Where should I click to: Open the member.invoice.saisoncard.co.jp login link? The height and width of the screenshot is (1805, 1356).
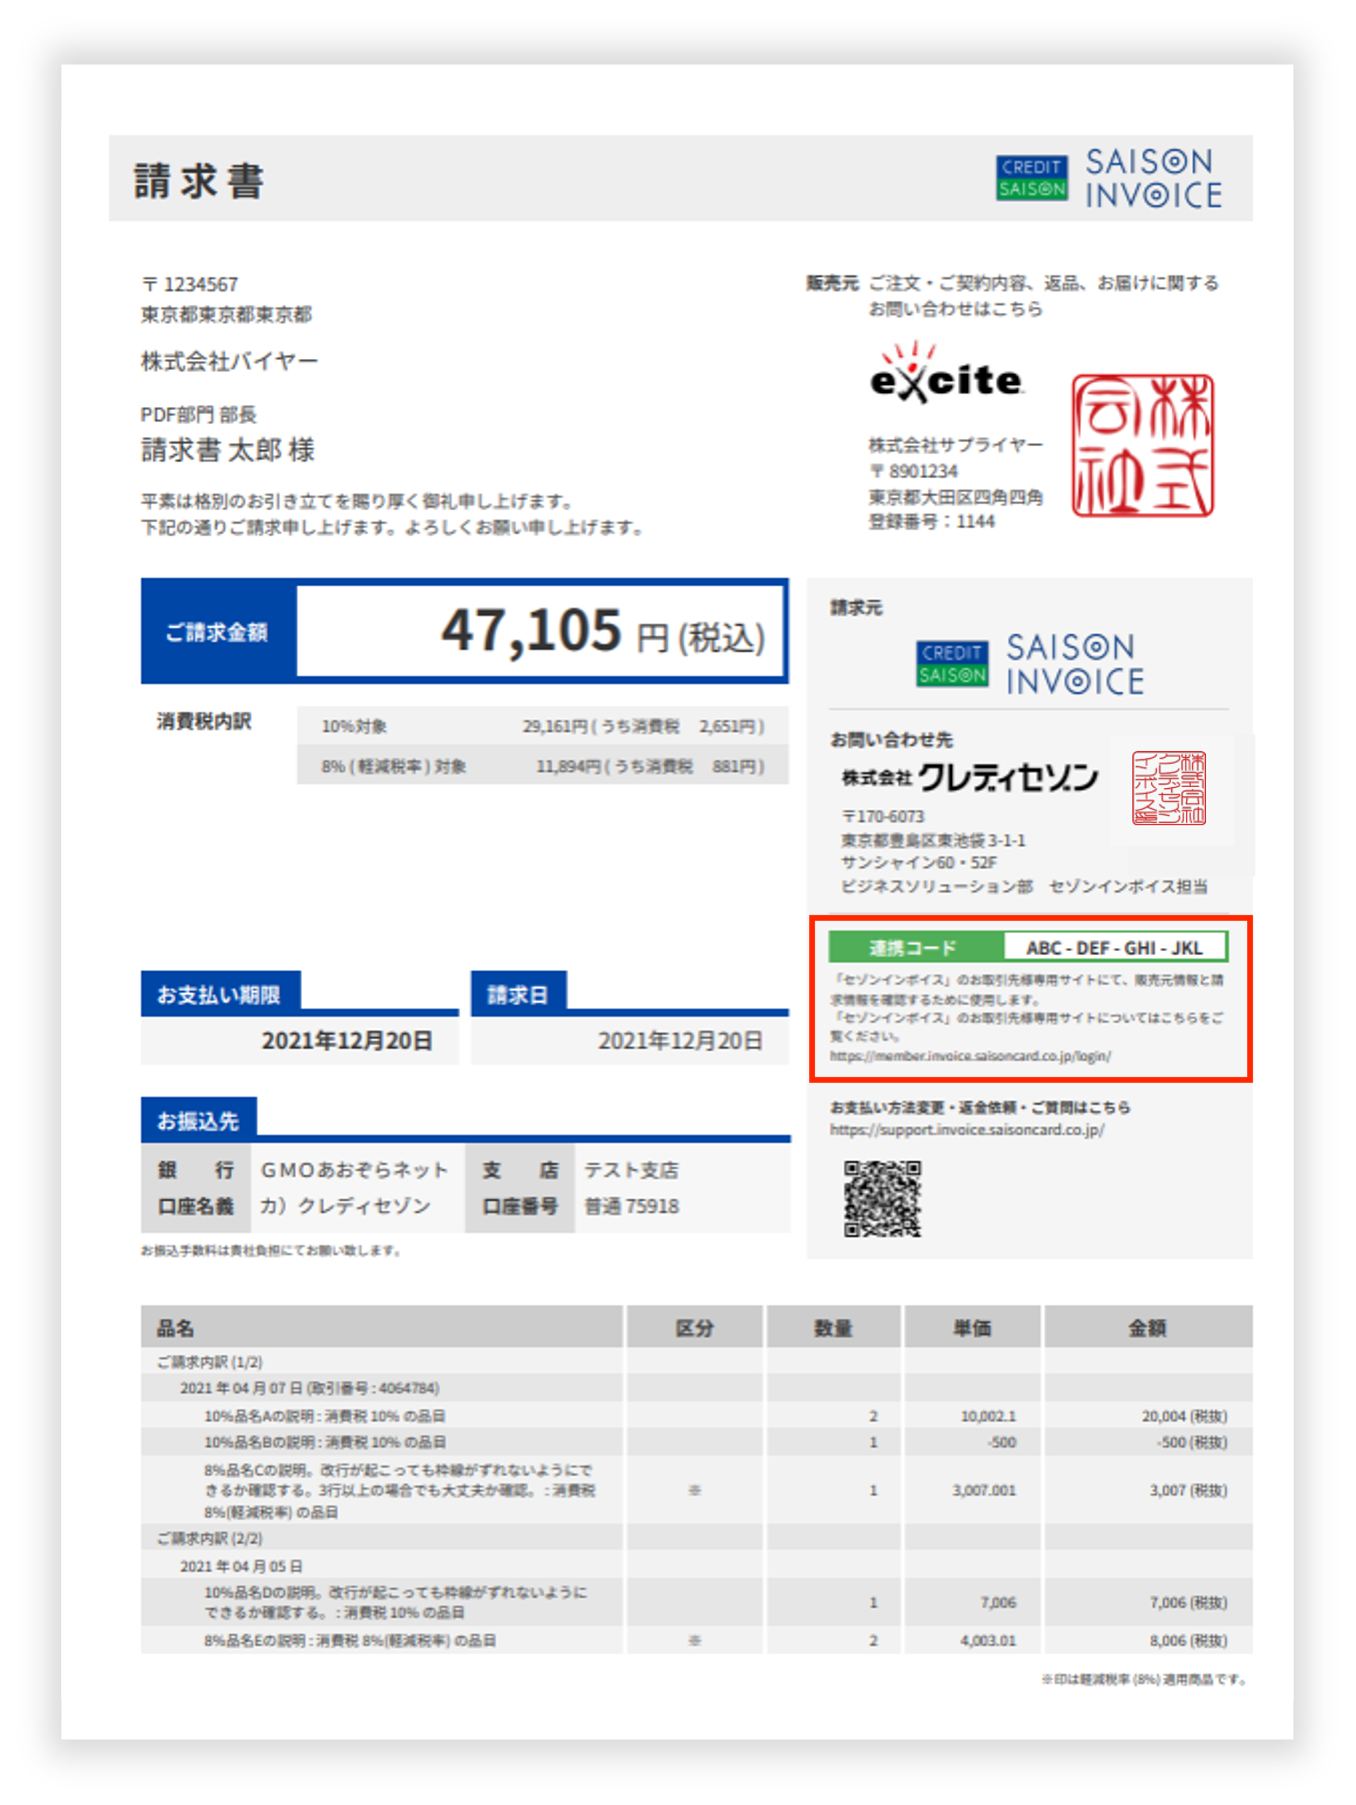pos(970,1056)
